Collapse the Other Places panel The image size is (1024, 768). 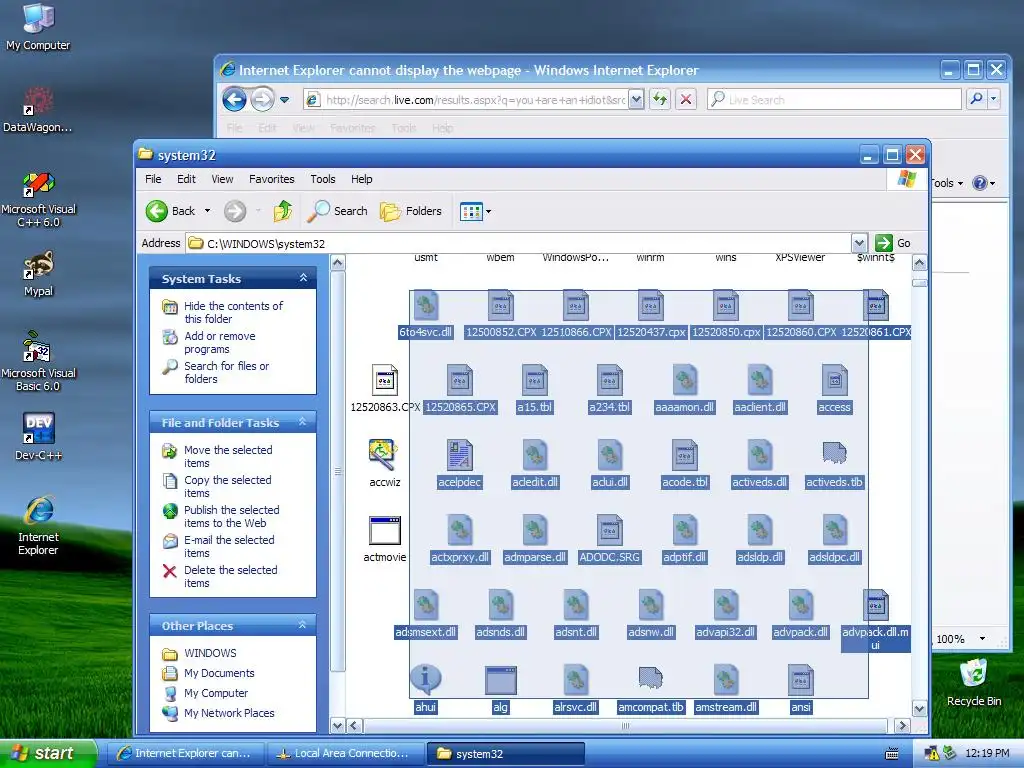[302, 625]
